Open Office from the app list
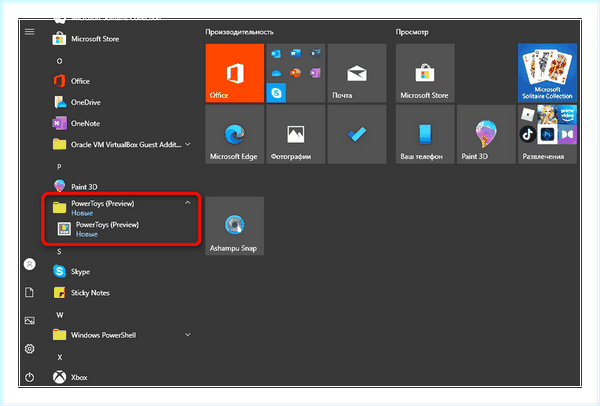Screen dimensions: 600x406 [122, 81]
